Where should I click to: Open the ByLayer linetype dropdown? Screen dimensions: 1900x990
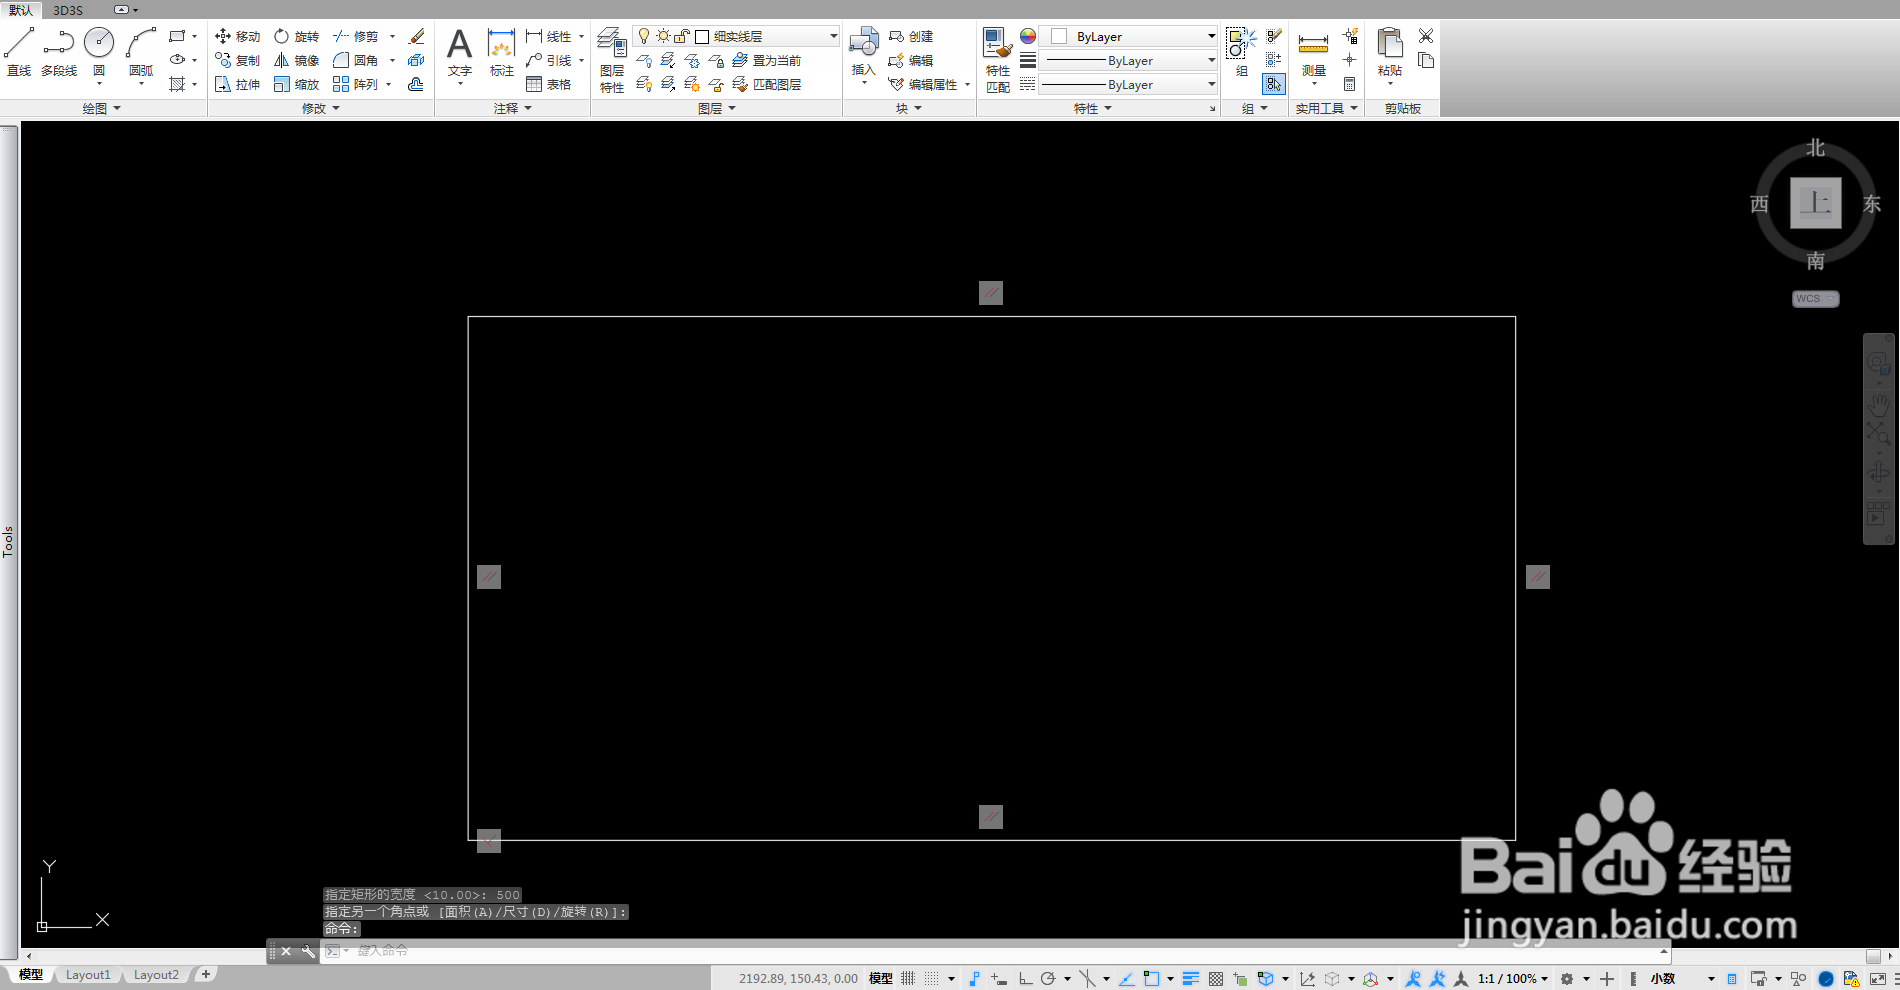coord(1128,84)
